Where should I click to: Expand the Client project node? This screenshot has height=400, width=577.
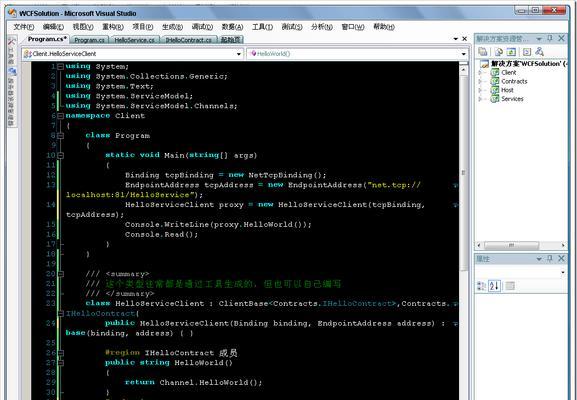[480, 72]
